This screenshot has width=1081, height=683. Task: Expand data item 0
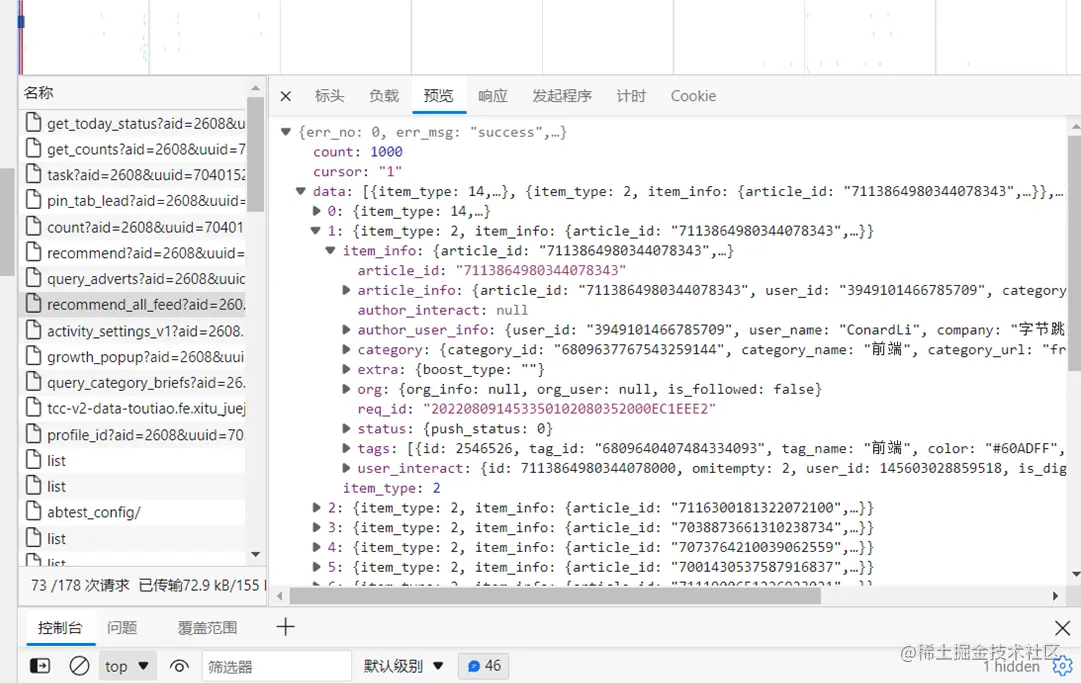point(316,211)
